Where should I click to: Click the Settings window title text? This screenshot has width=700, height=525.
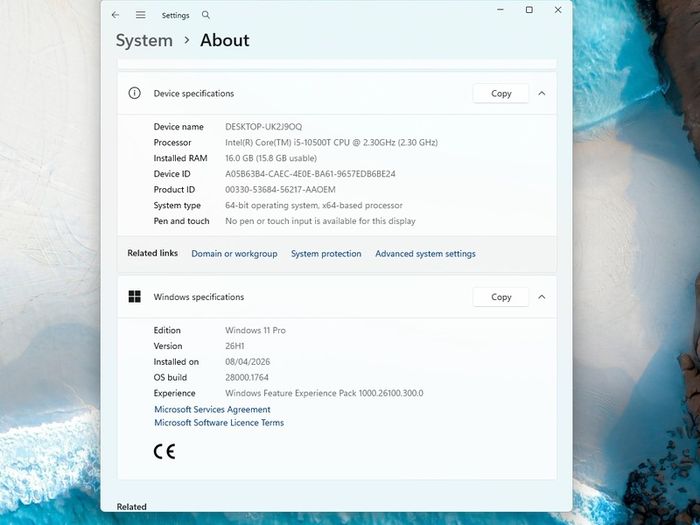tap(175, 15)
